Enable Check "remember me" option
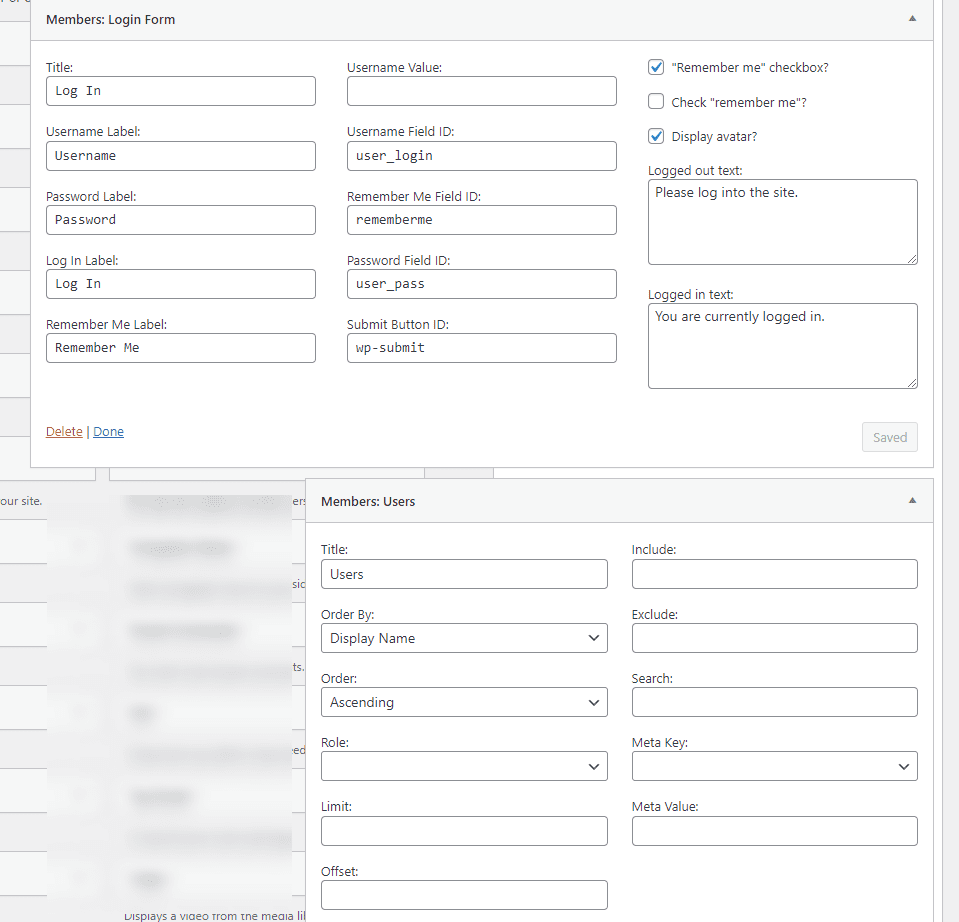959x922 pixels. (656, 102)
